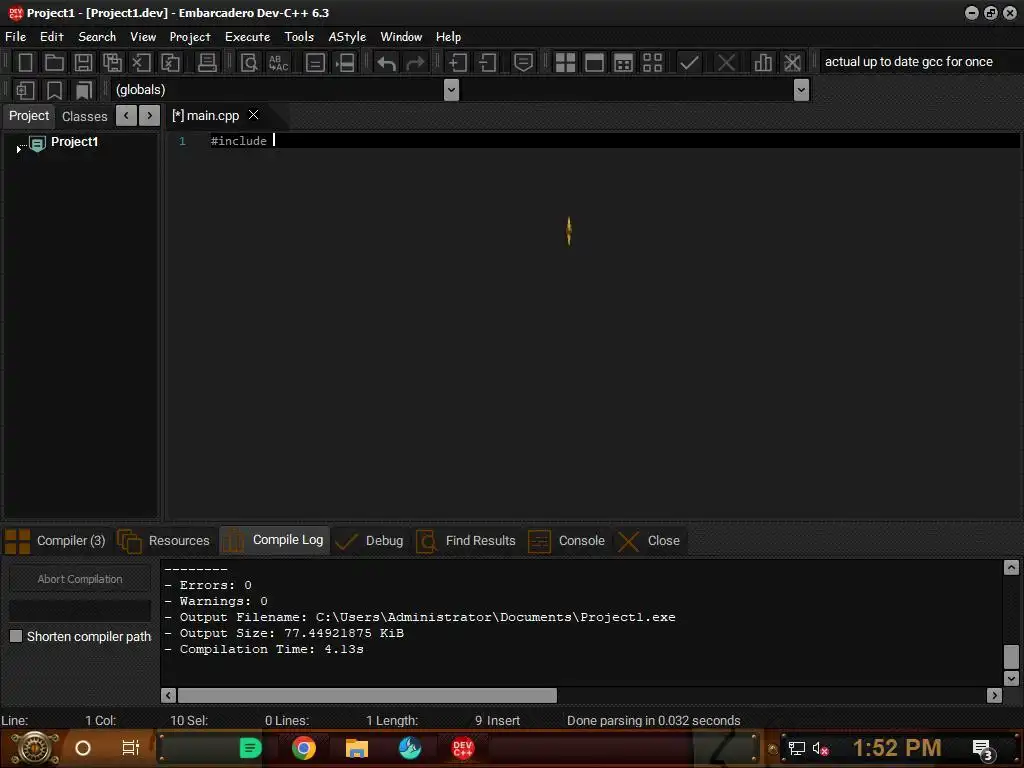Open File Explorer from the taskbar
Screen dimensions: 1024x768
pyautogui.click(x=357, y=748)
